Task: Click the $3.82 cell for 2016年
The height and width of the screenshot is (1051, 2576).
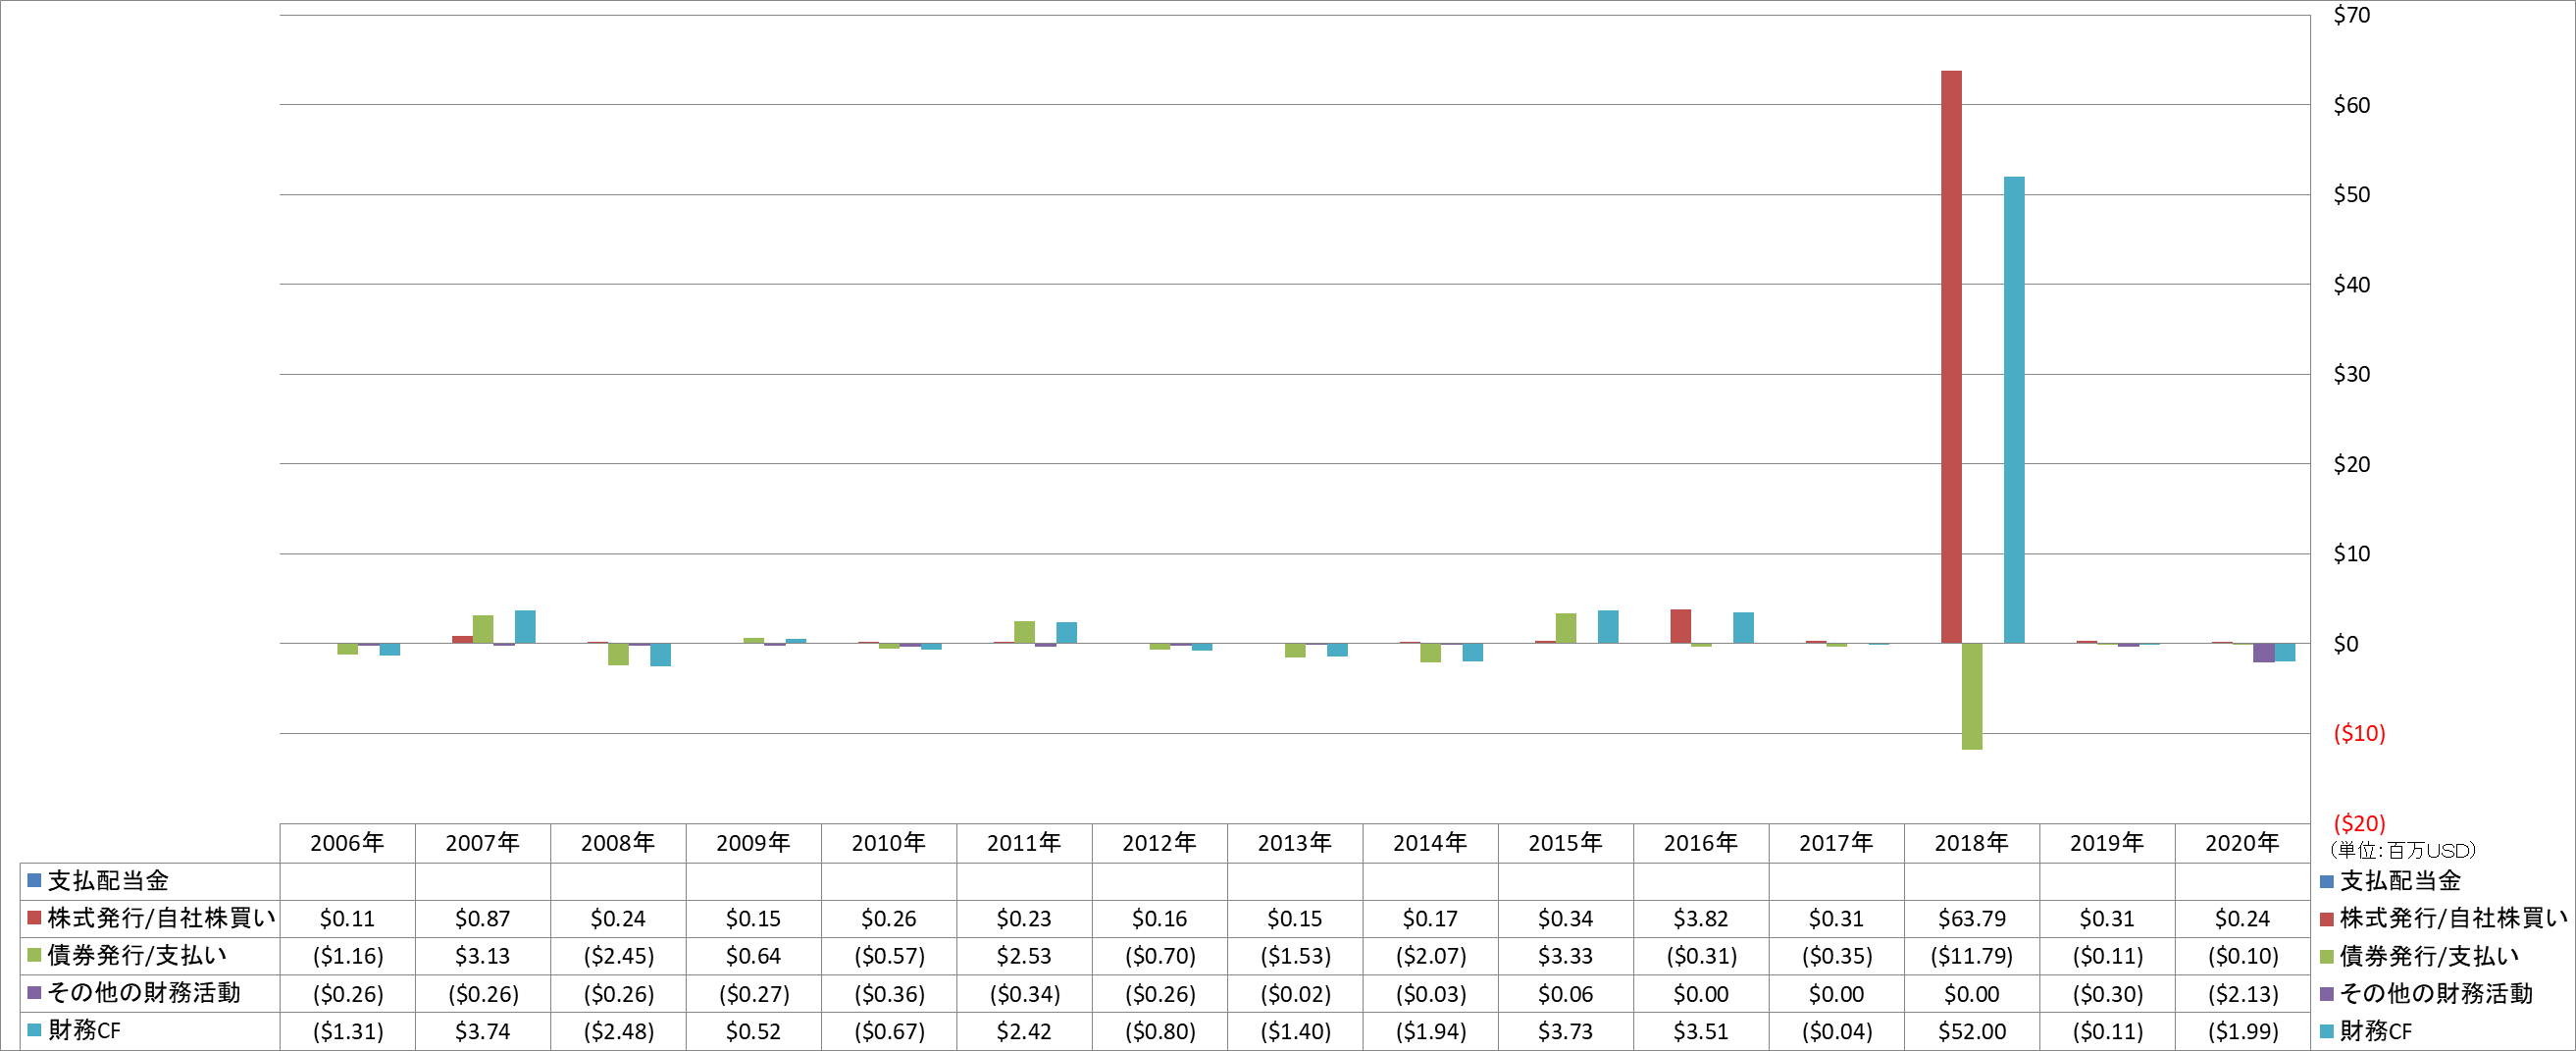Action: coord(1701,918)
